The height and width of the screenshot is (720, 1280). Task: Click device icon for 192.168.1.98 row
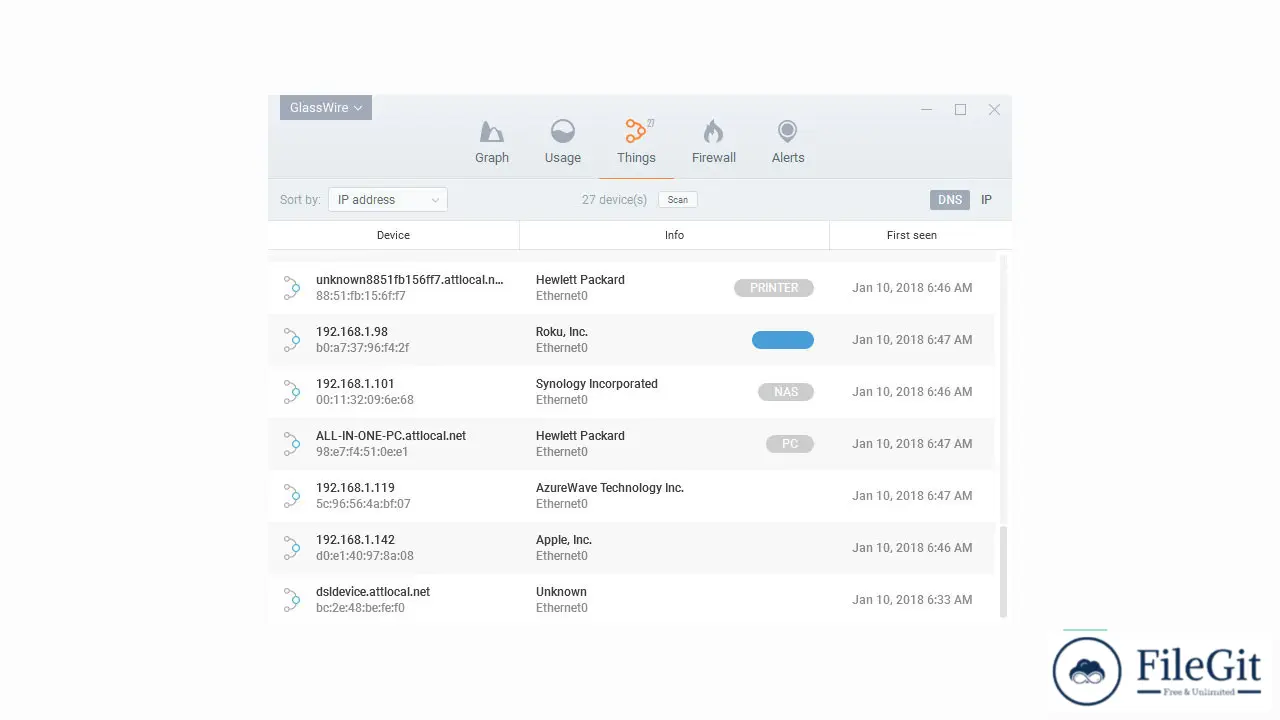[291, 340]
